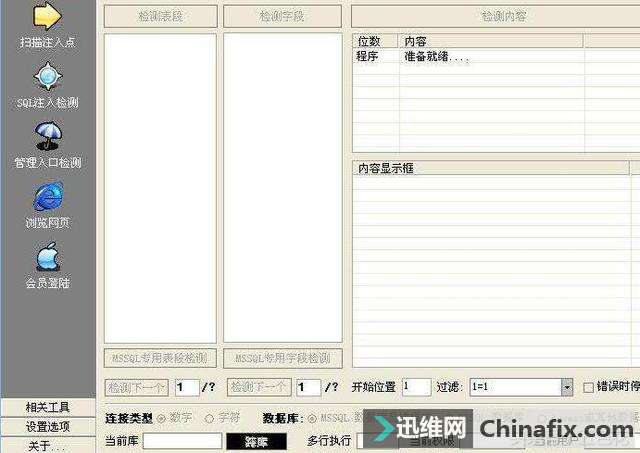Click the 检测表段 button
640x453 pixels.
[x=160, y=17]
